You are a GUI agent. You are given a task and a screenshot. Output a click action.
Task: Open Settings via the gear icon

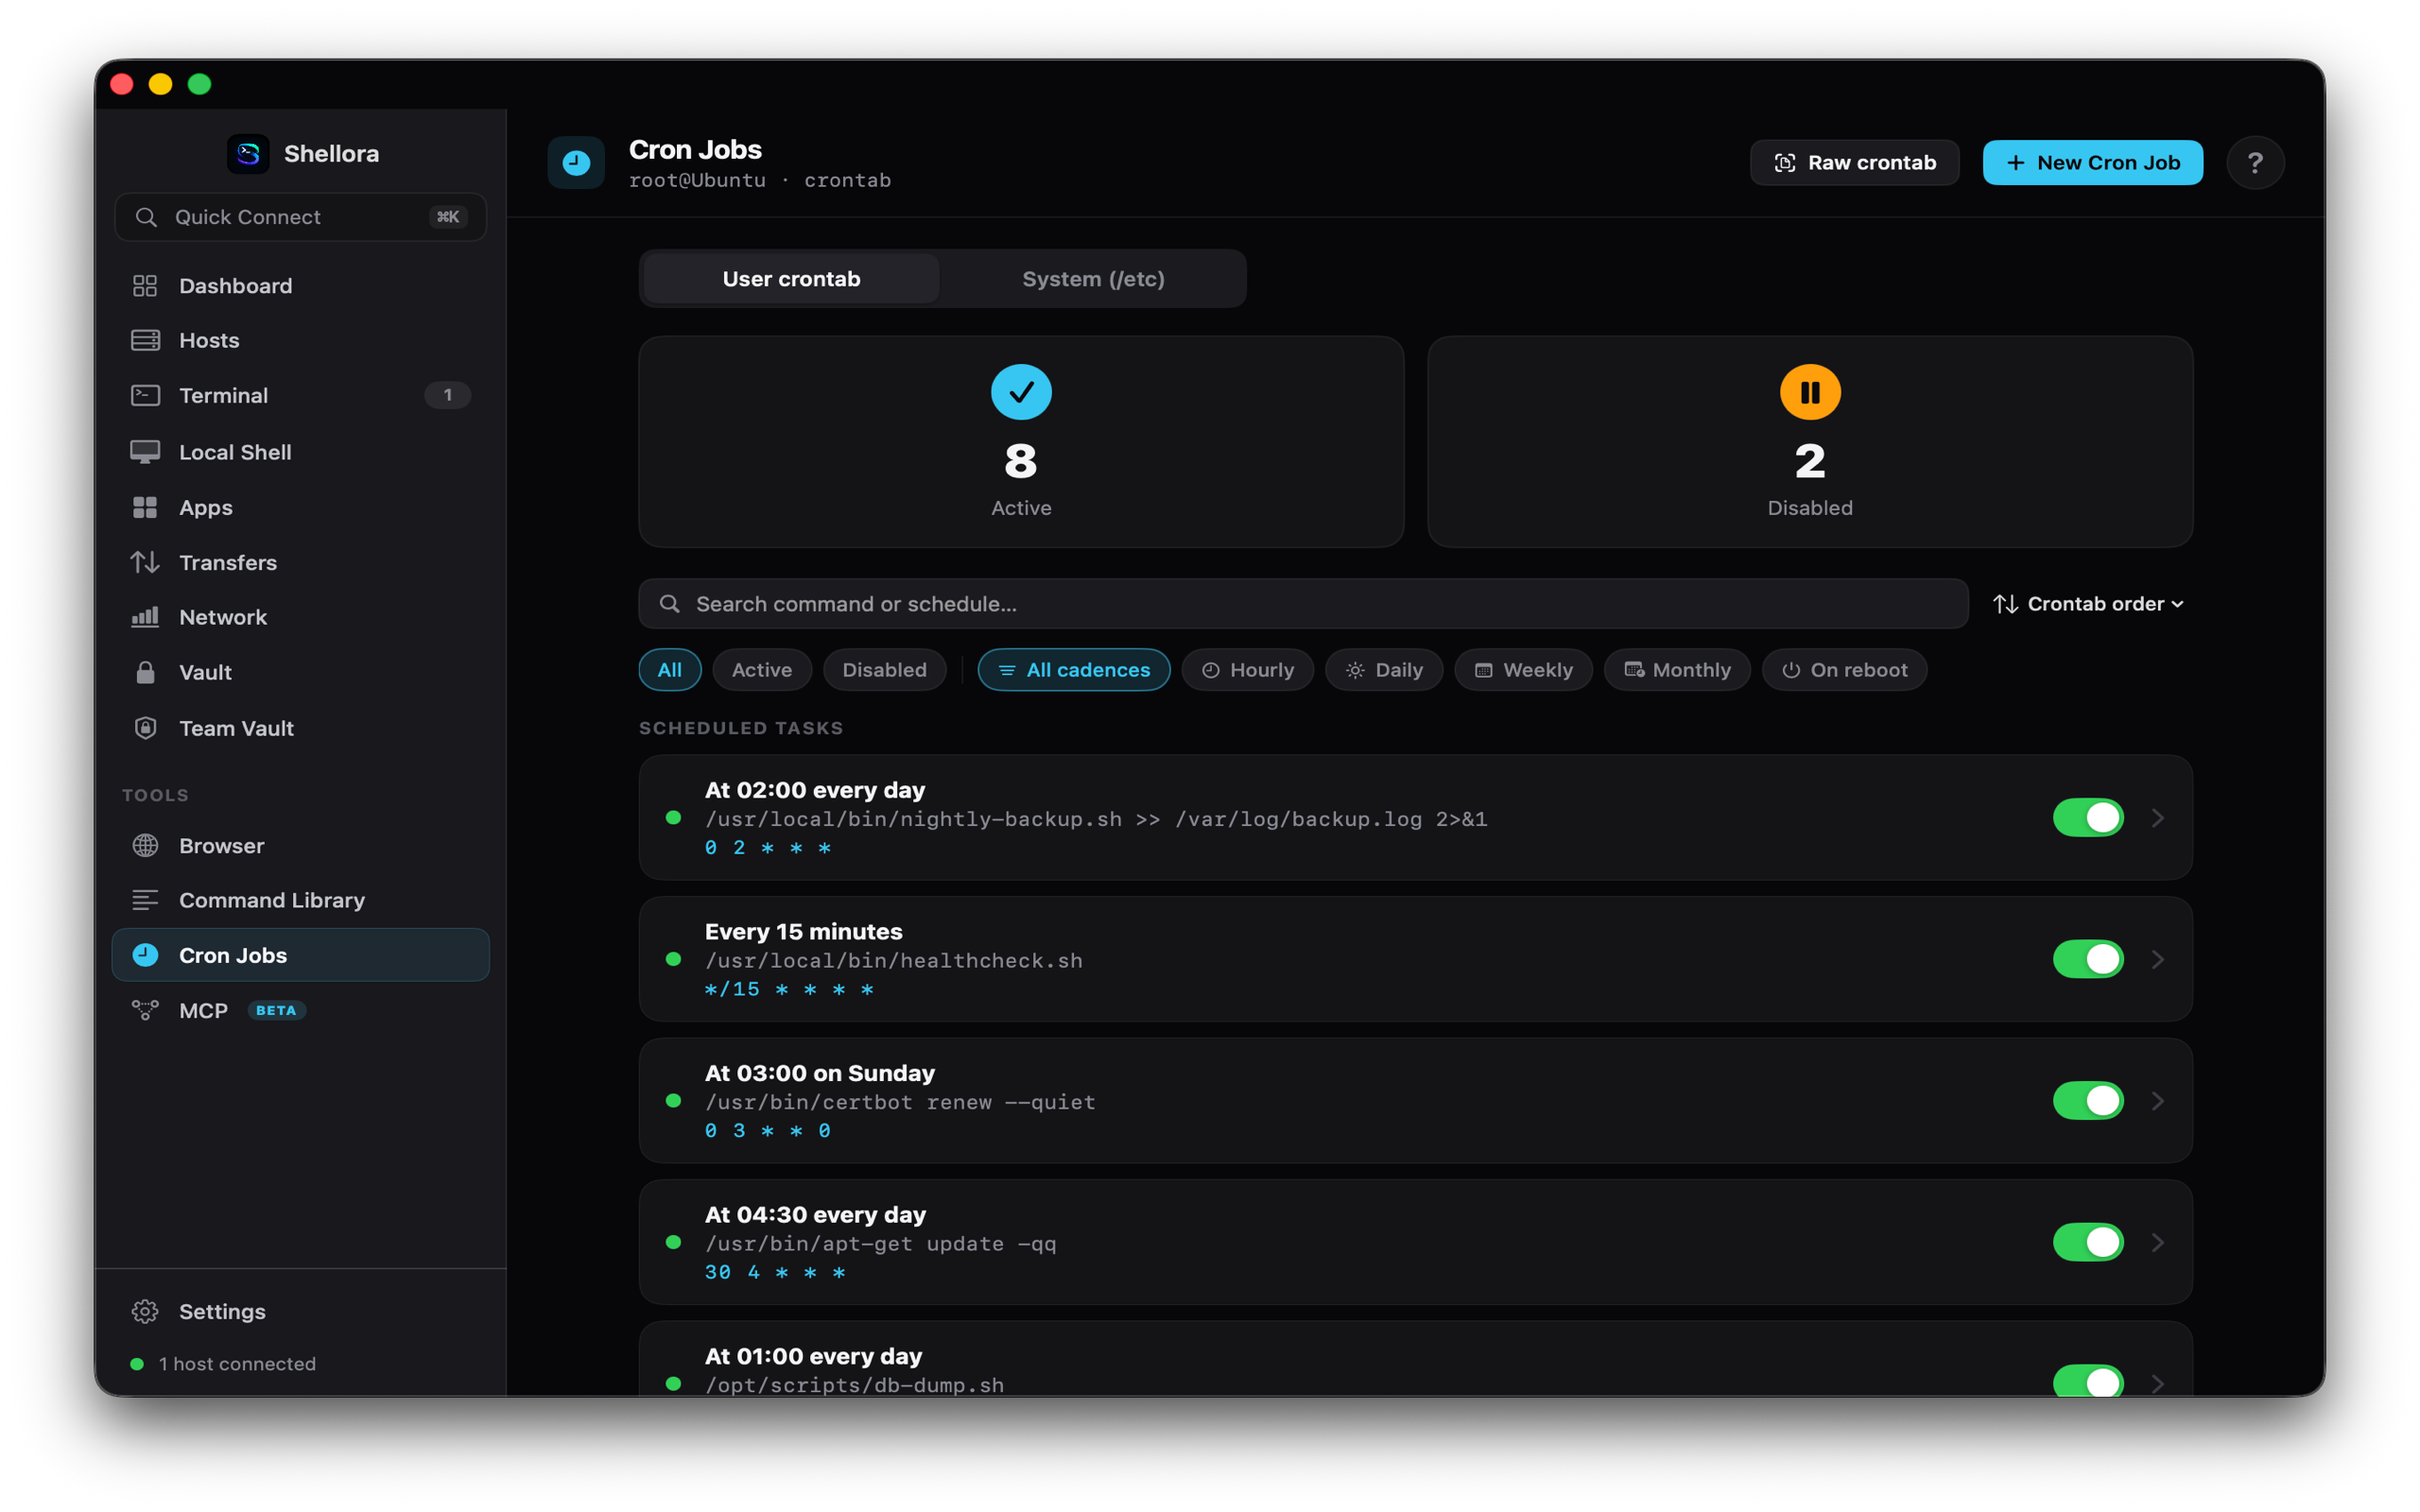(145, 1311)
